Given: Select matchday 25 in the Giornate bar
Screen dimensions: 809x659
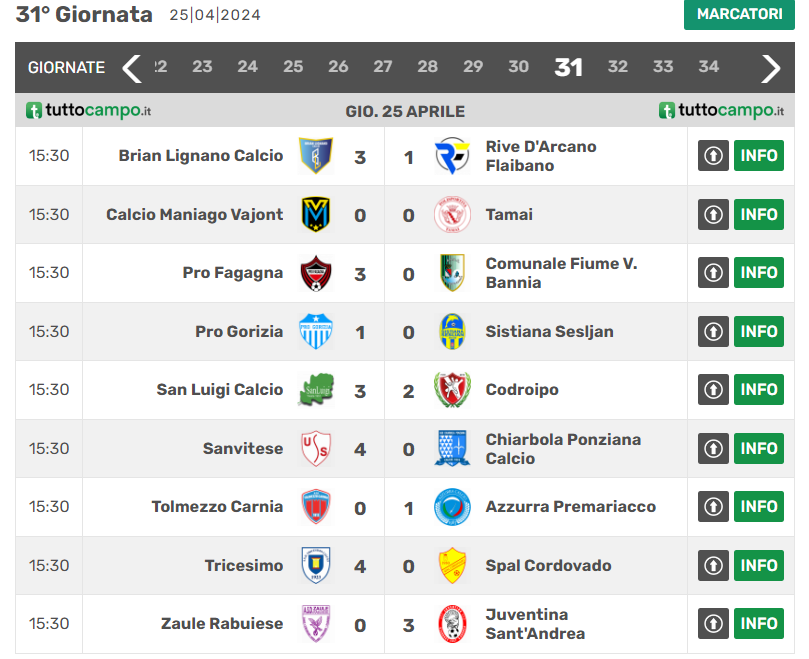Looking at the screenshot, I should coord(293,67).
